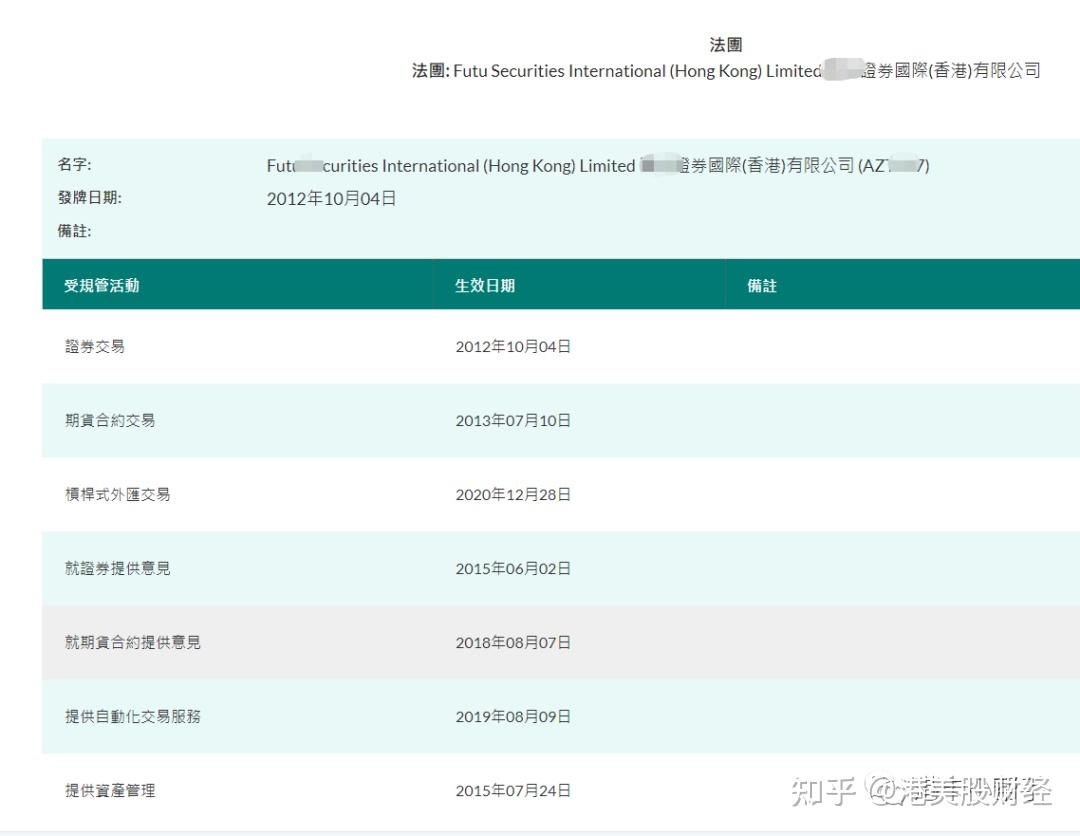Select the 證券交易 row
This screenshot has height=836, width=1080.
561,346
